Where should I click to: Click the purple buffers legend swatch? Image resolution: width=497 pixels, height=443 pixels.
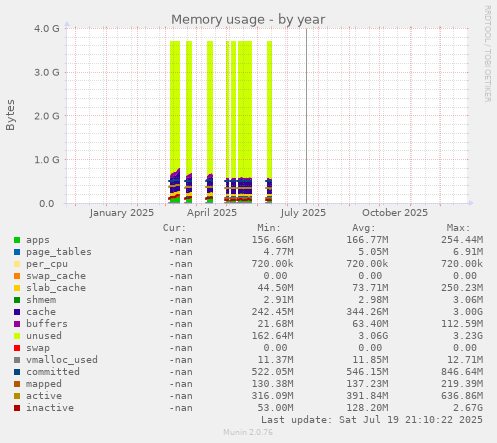click(x=17, y=324)
